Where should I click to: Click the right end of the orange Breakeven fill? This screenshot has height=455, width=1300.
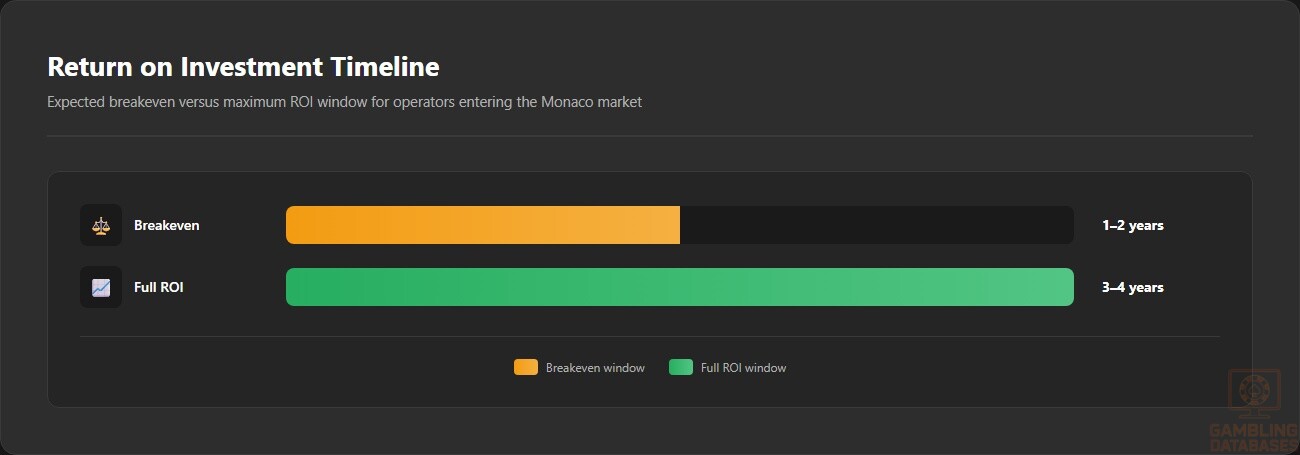(x=673, y=225)
